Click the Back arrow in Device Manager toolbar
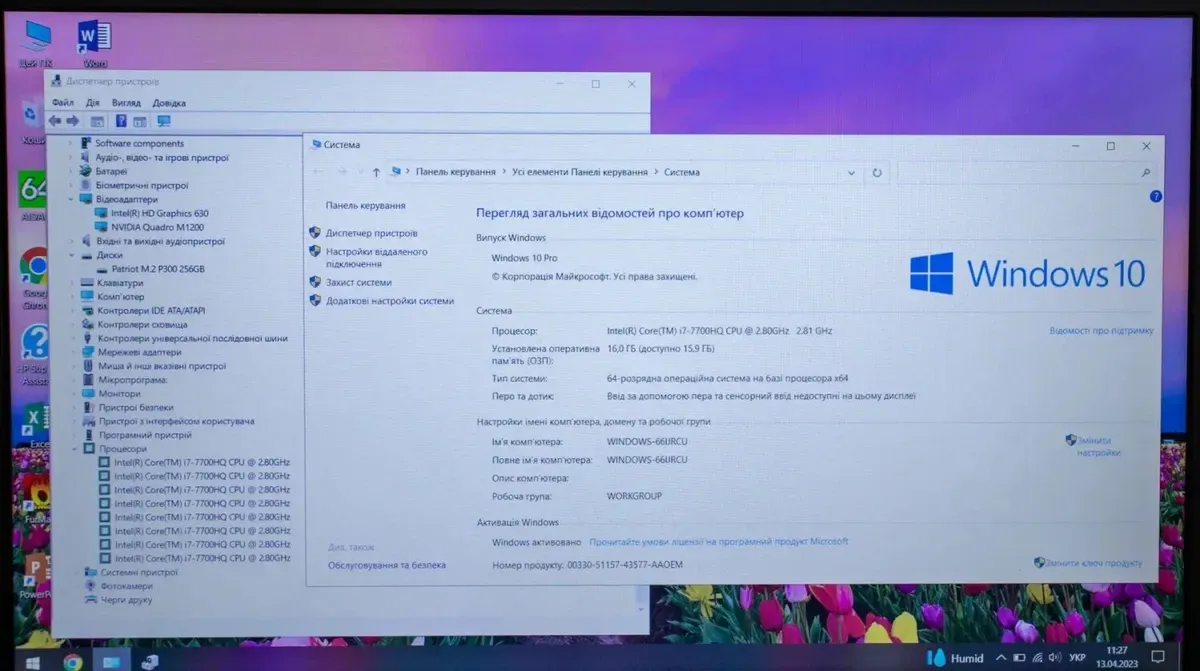The image size is (1200, 671). [x=55, y=121]
